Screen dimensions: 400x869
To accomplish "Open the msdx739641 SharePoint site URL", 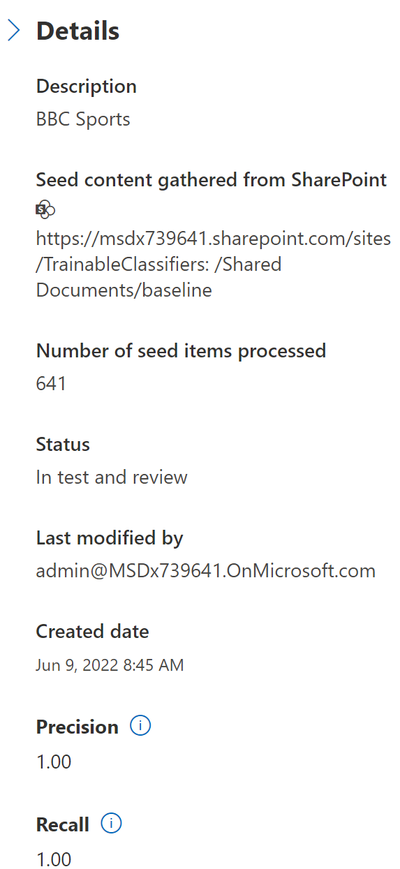I will tap(213, 264).
